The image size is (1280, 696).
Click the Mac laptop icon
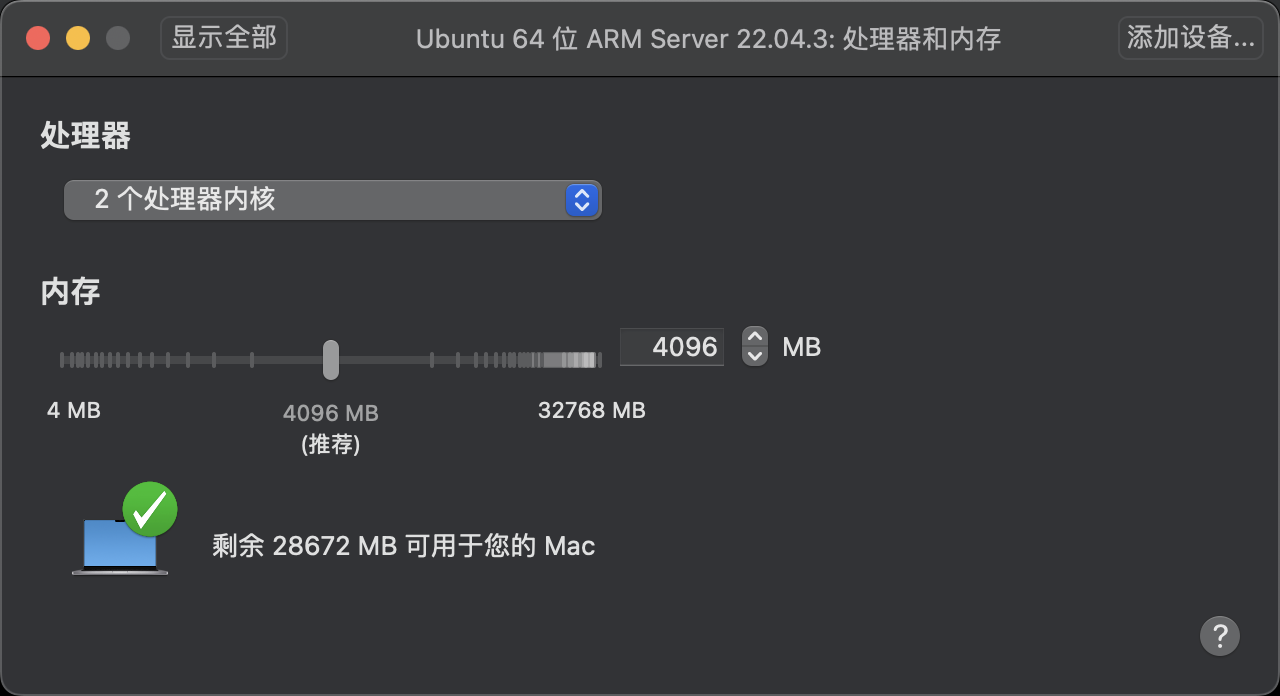click(118, 546)
